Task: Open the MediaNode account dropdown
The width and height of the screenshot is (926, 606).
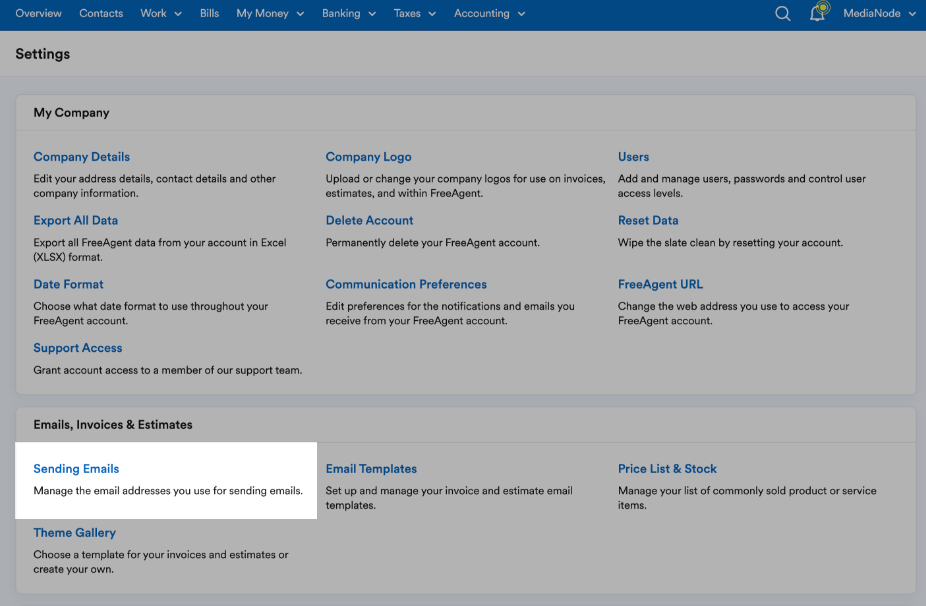Action: tap(879, 14)
